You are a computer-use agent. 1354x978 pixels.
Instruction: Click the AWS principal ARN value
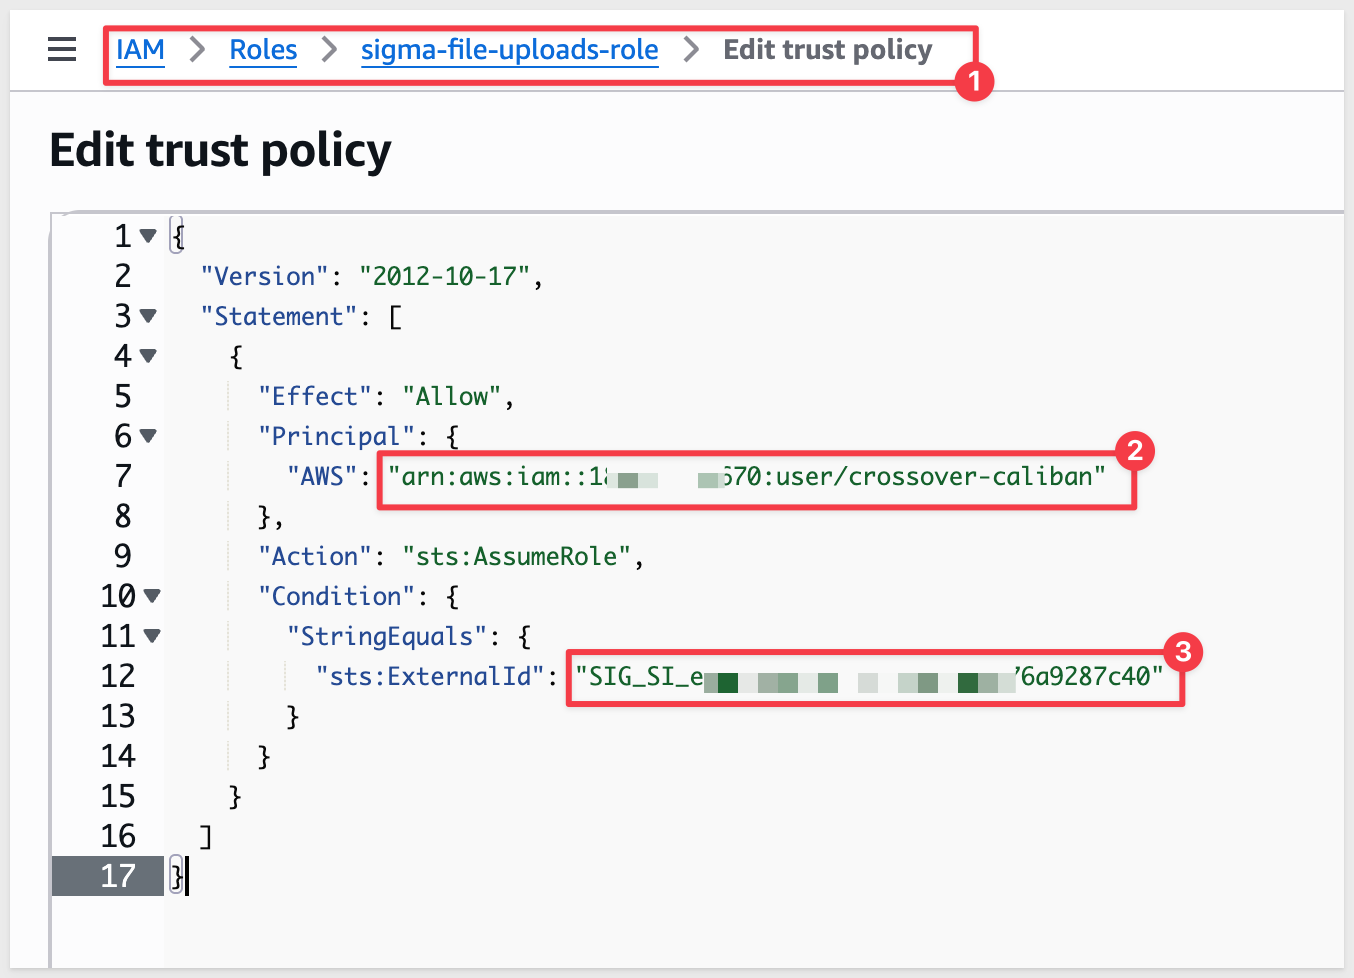pos(746,477)
